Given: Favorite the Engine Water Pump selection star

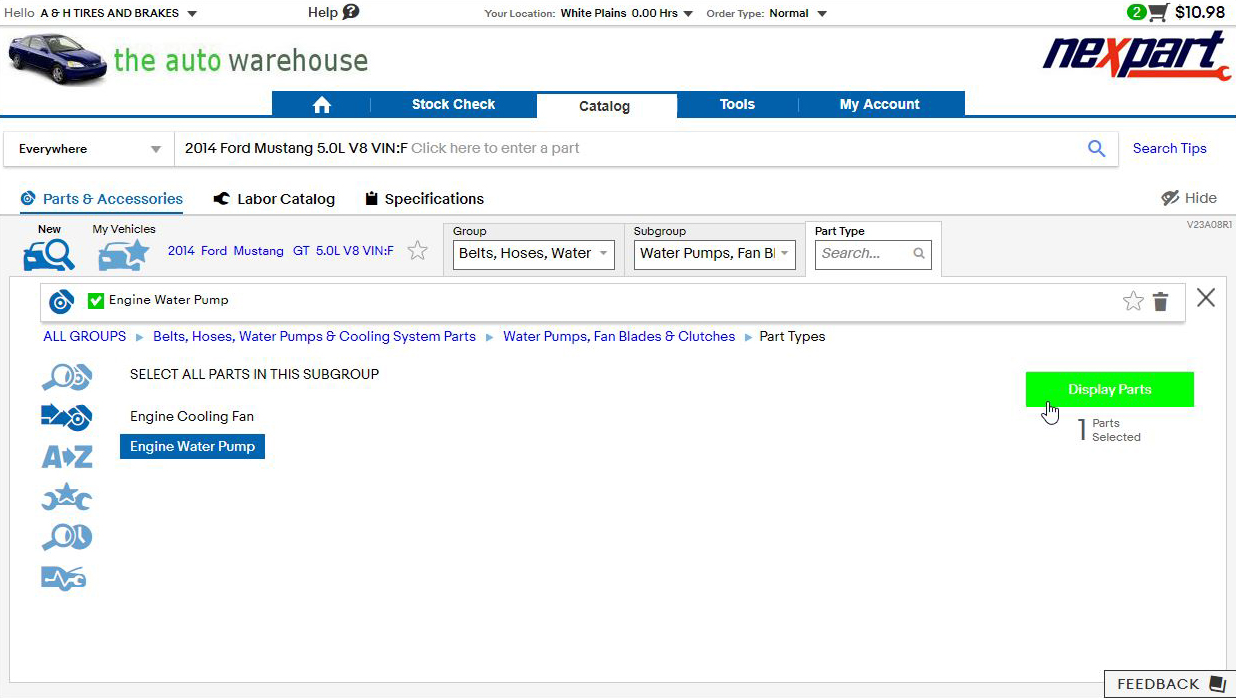Looking at the screenshot, I should coord(1133,301).
